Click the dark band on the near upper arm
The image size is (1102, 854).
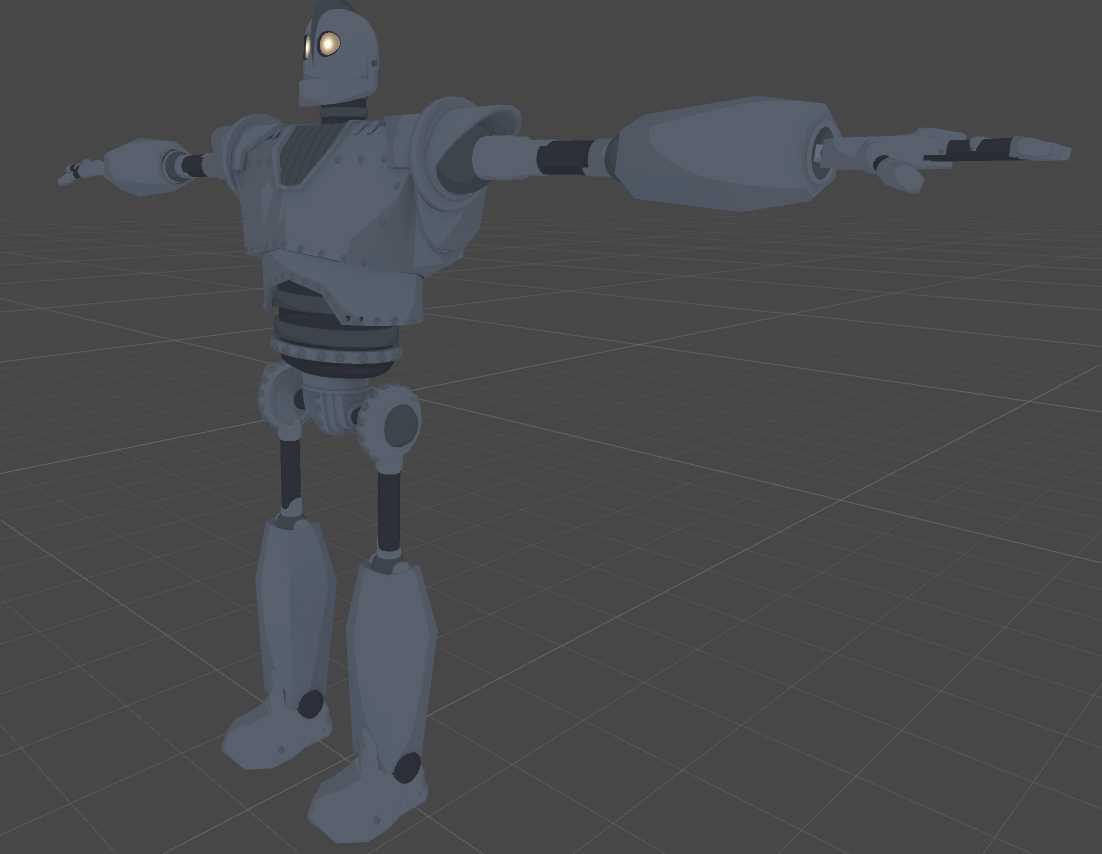pyautogui.click(x=565, y=157)
